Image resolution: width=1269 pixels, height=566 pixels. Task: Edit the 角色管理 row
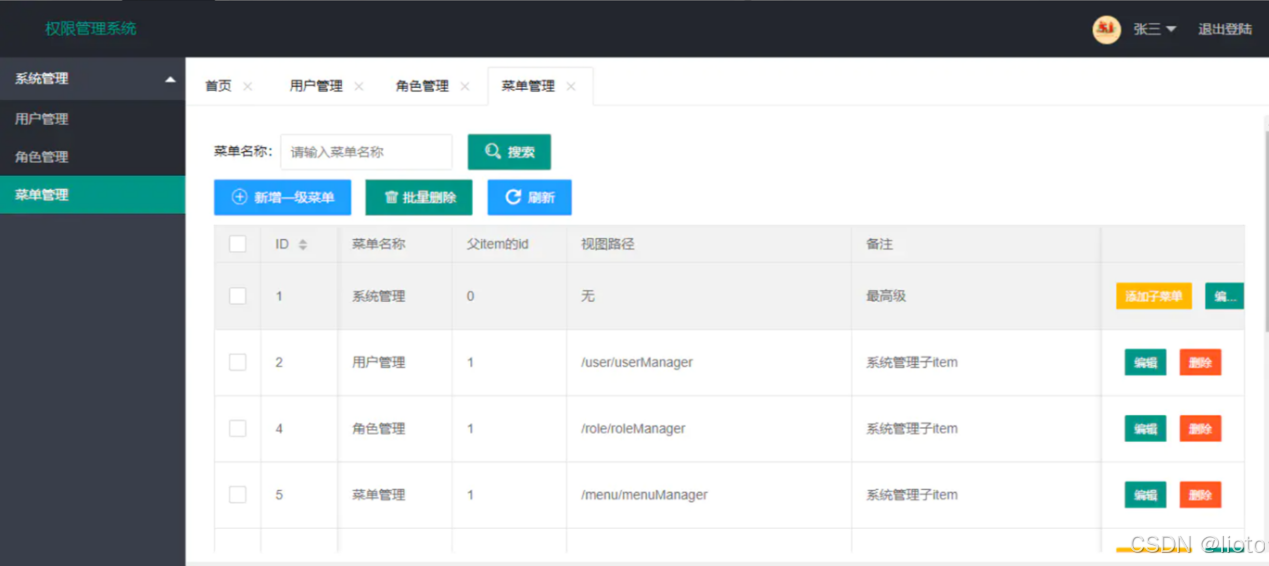click(1145, 428)
